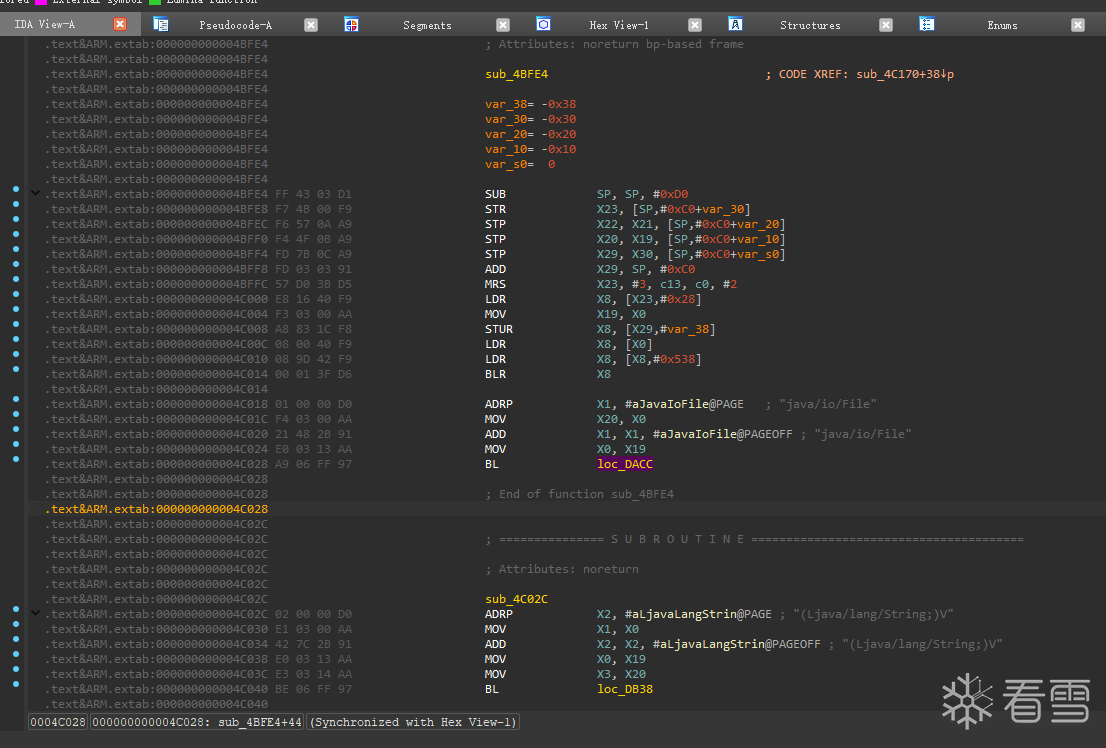Select the var_30= -0x30 definition
1106x748 pixels.
(x=530, y=119)
